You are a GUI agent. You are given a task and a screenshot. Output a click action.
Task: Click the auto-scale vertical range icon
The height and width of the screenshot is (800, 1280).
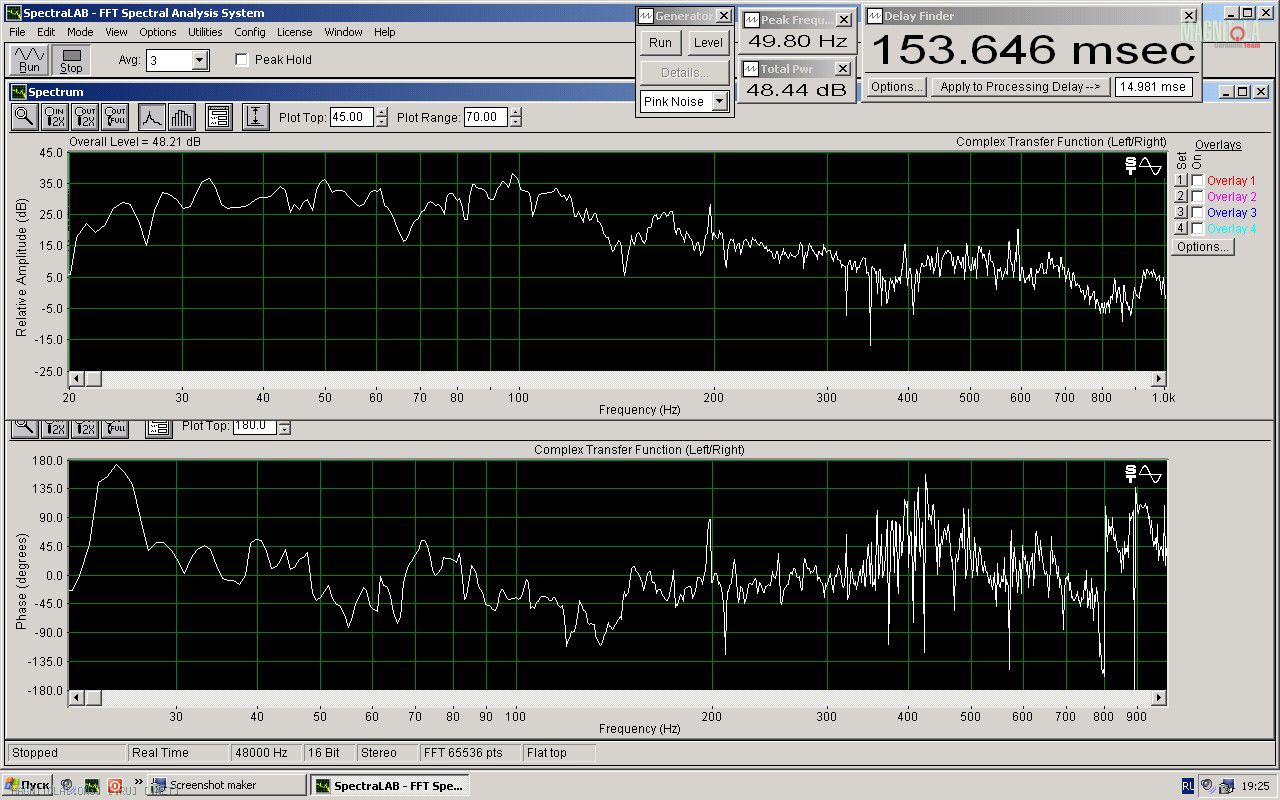point(255,117)
